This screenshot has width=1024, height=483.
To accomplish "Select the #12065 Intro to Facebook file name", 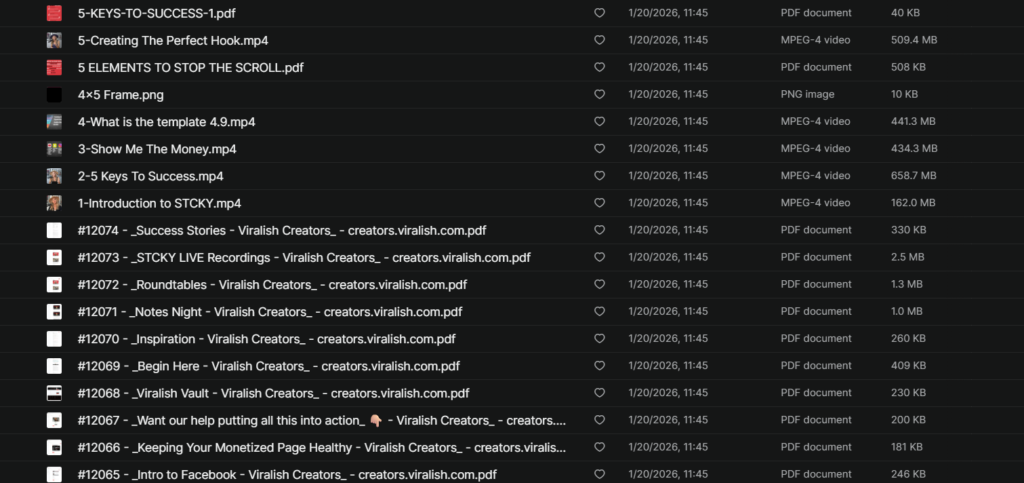I will tap(287, 475).
